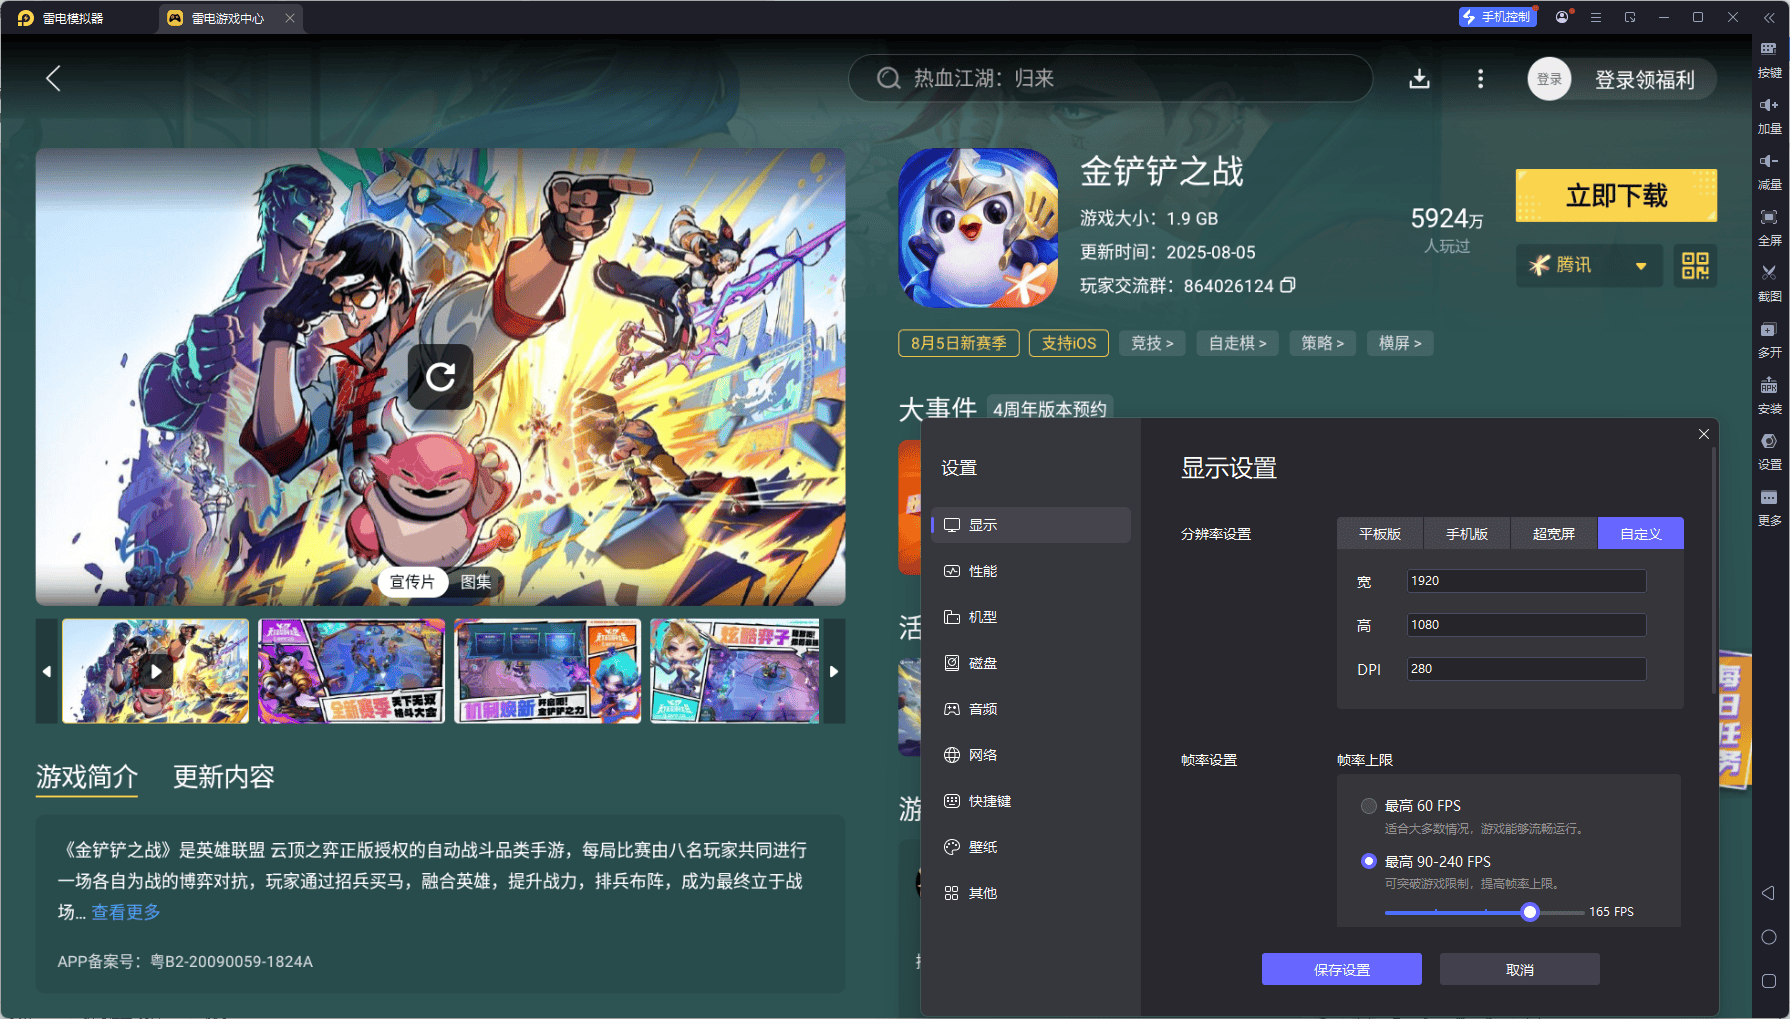Open the APK 安装 install sidebar icon
Image resolution: width=1790 pixels, height=1019 pixels.
click(x=1768, y=396)
